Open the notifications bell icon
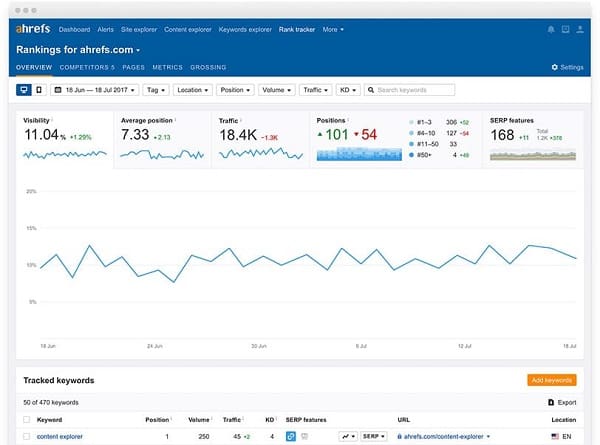The width and height of the screenshot is (600, 445). pyautogui.click(x=551, y=29)
